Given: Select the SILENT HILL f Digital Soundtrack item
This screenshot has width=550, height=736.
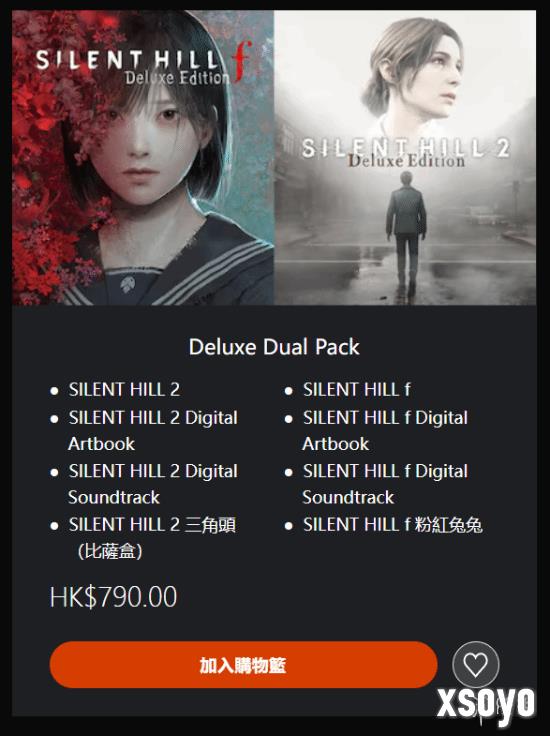Looking at the screenshot, I should 385,484.
